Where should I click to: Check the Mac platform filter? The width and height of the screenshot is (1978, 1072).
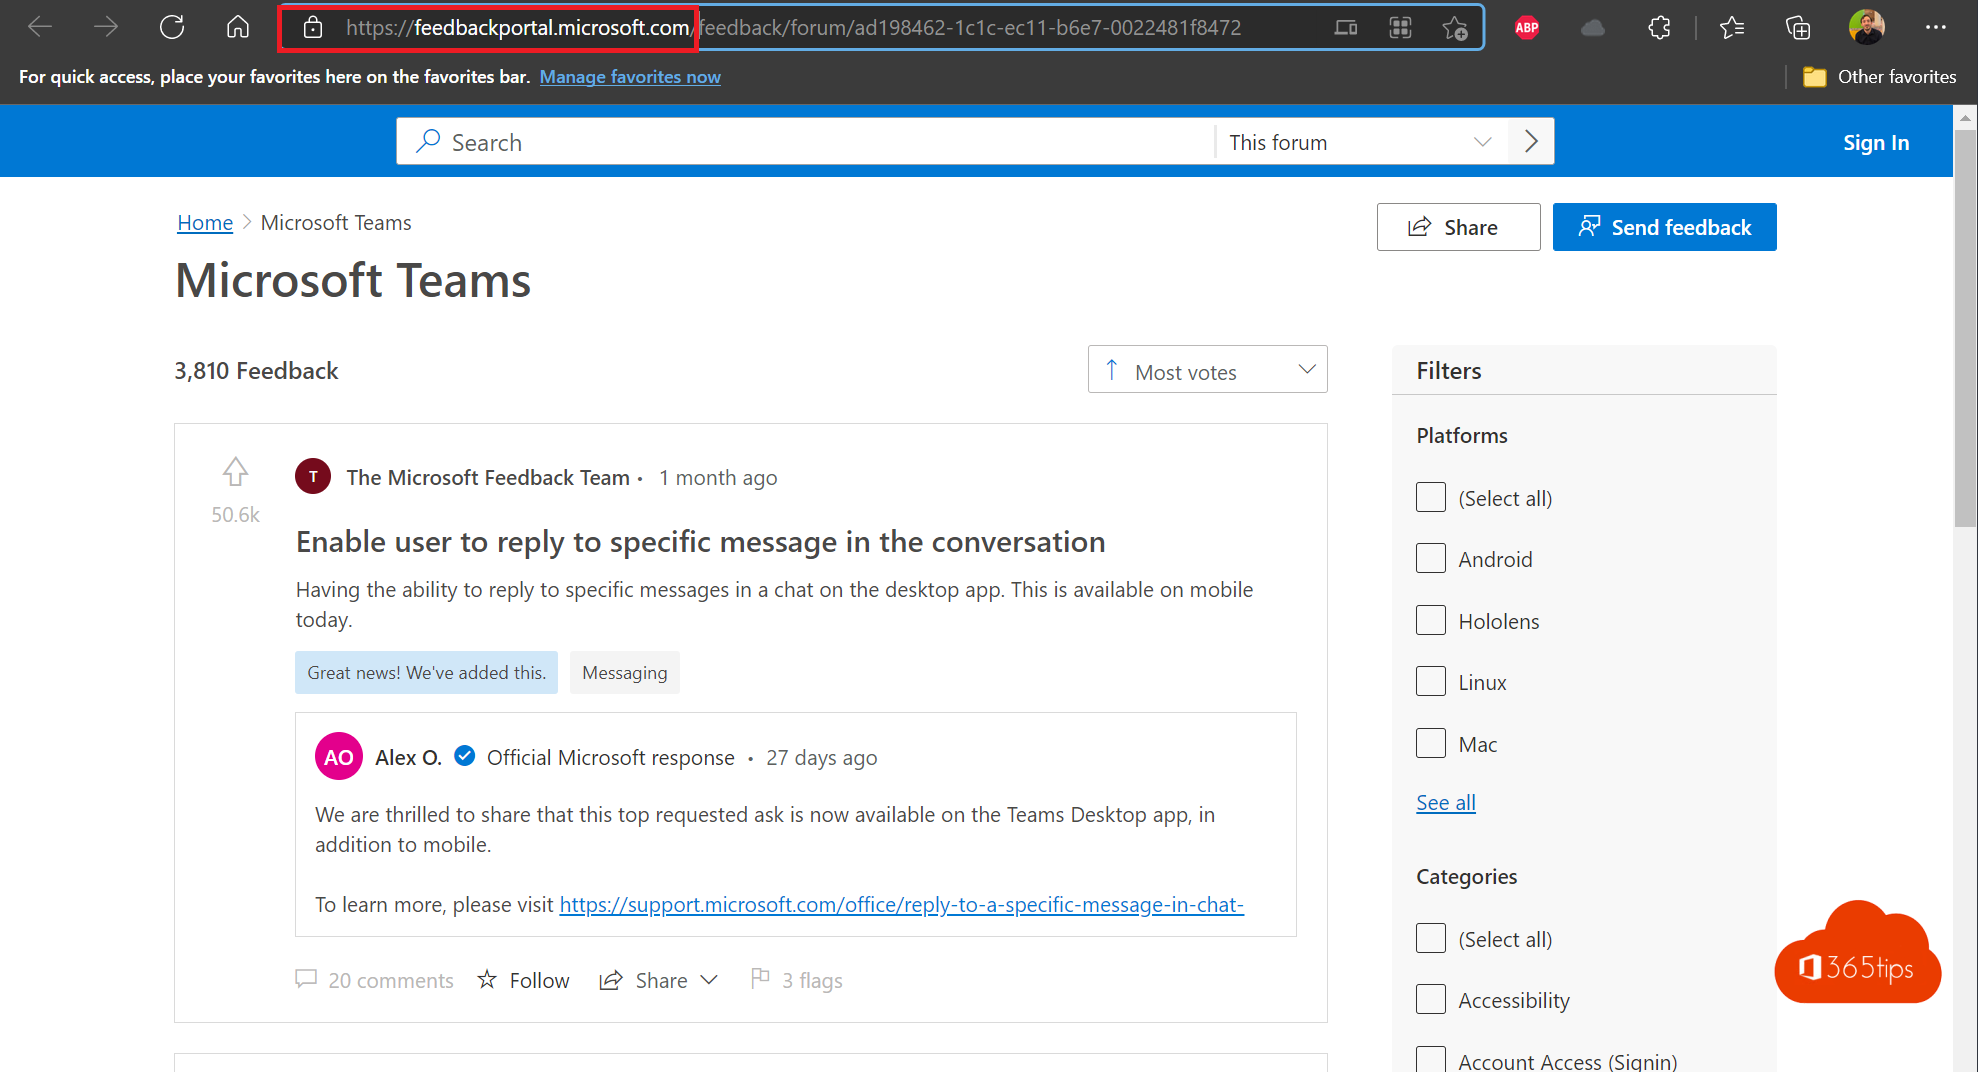click(1431, 743)
